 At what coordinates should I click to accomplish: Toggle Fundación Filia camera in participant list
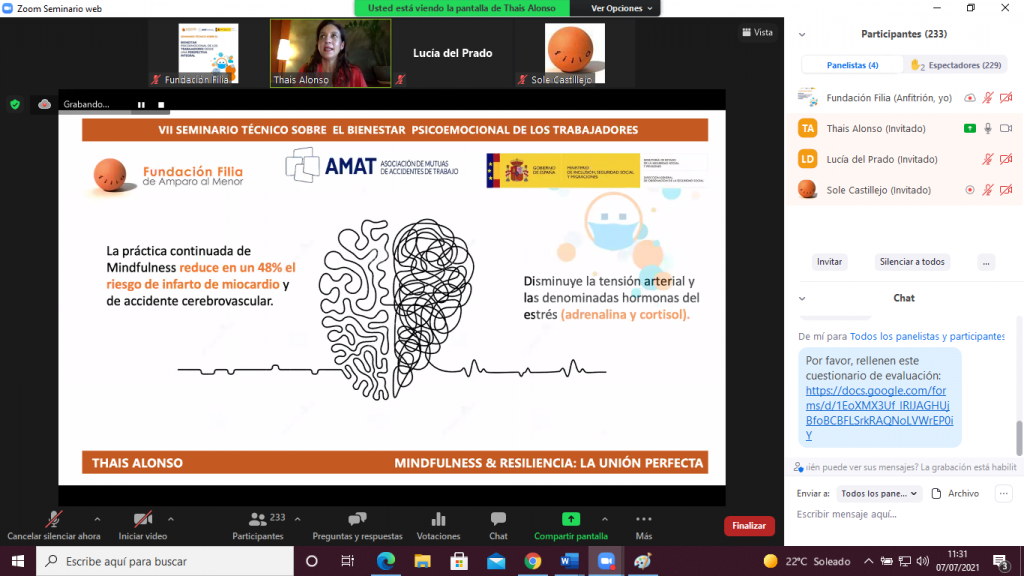click(1006, 98)
